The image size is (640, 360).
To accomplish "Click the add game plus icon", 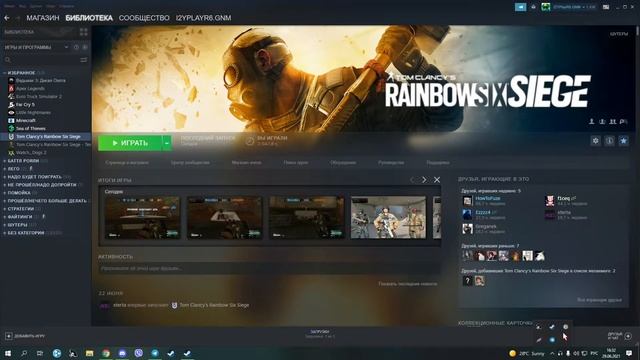I will click(9, 336).
